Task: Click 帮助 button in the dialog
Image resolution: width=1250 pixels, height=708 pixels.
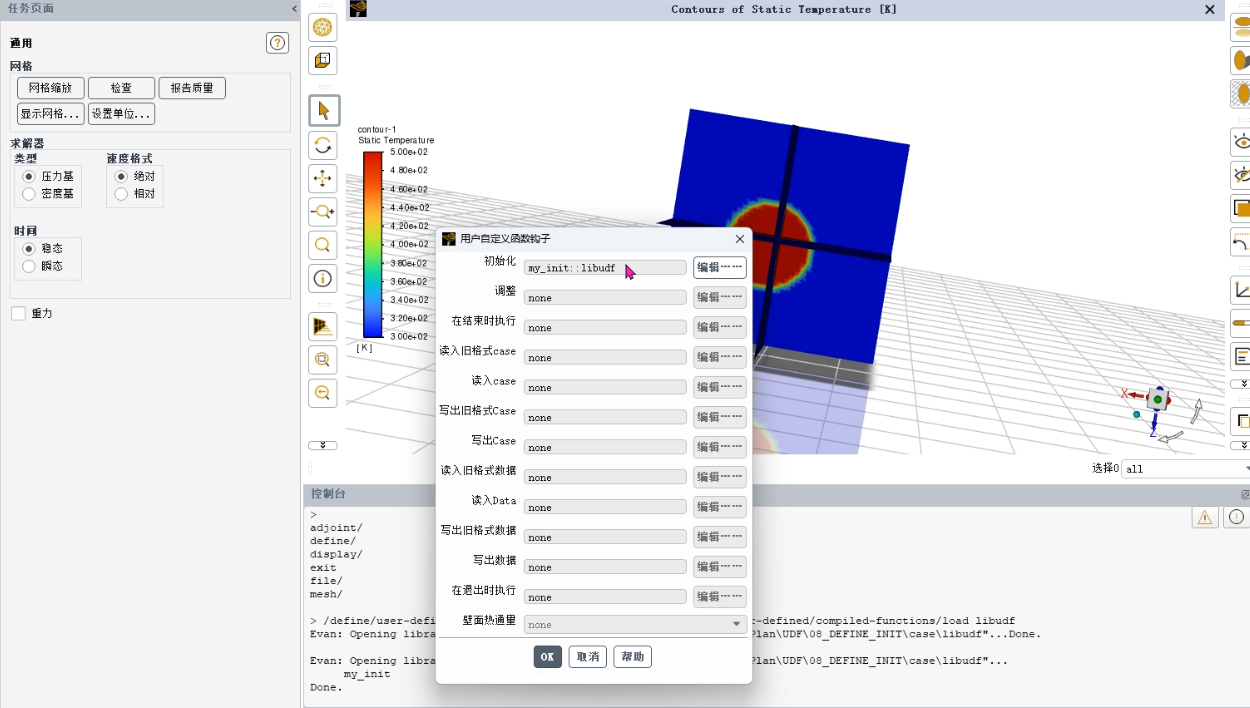Action: tap(633, 657)
